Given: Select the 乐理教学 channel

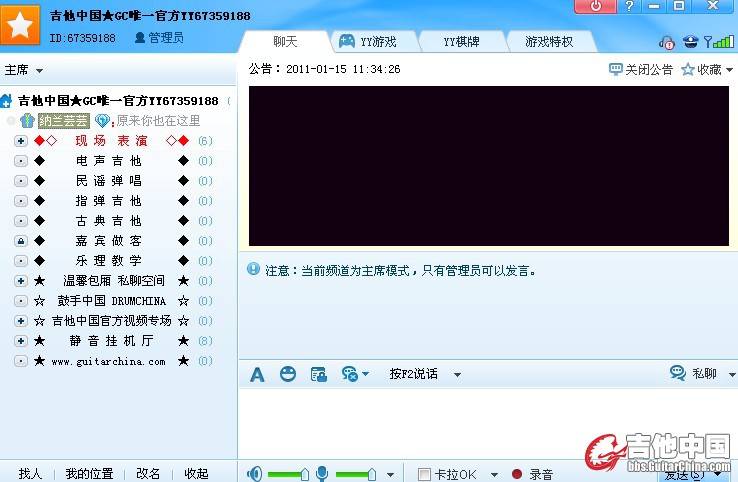Looking at the screenshot, I should pos(108,261).
